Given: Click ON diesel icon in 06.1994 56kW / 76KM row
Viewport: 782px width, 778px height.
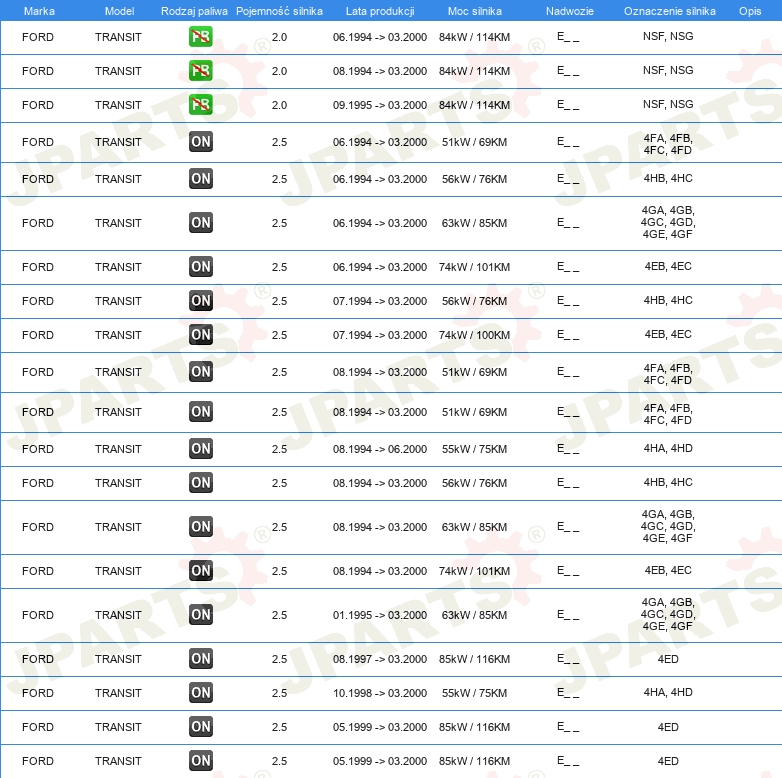Looking at the screenshot, I should 201,179.
